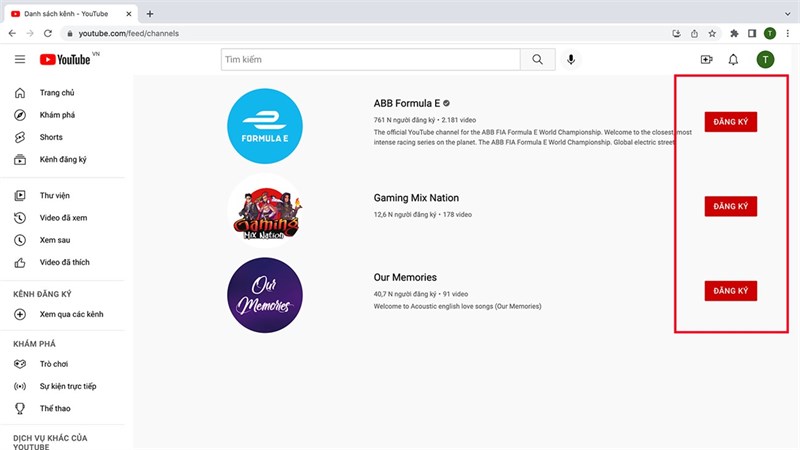The height and width of the screenshot is (450, 800).
Task: Click the address bar URL
Action: pyautogui.click(x=129, y=33)
